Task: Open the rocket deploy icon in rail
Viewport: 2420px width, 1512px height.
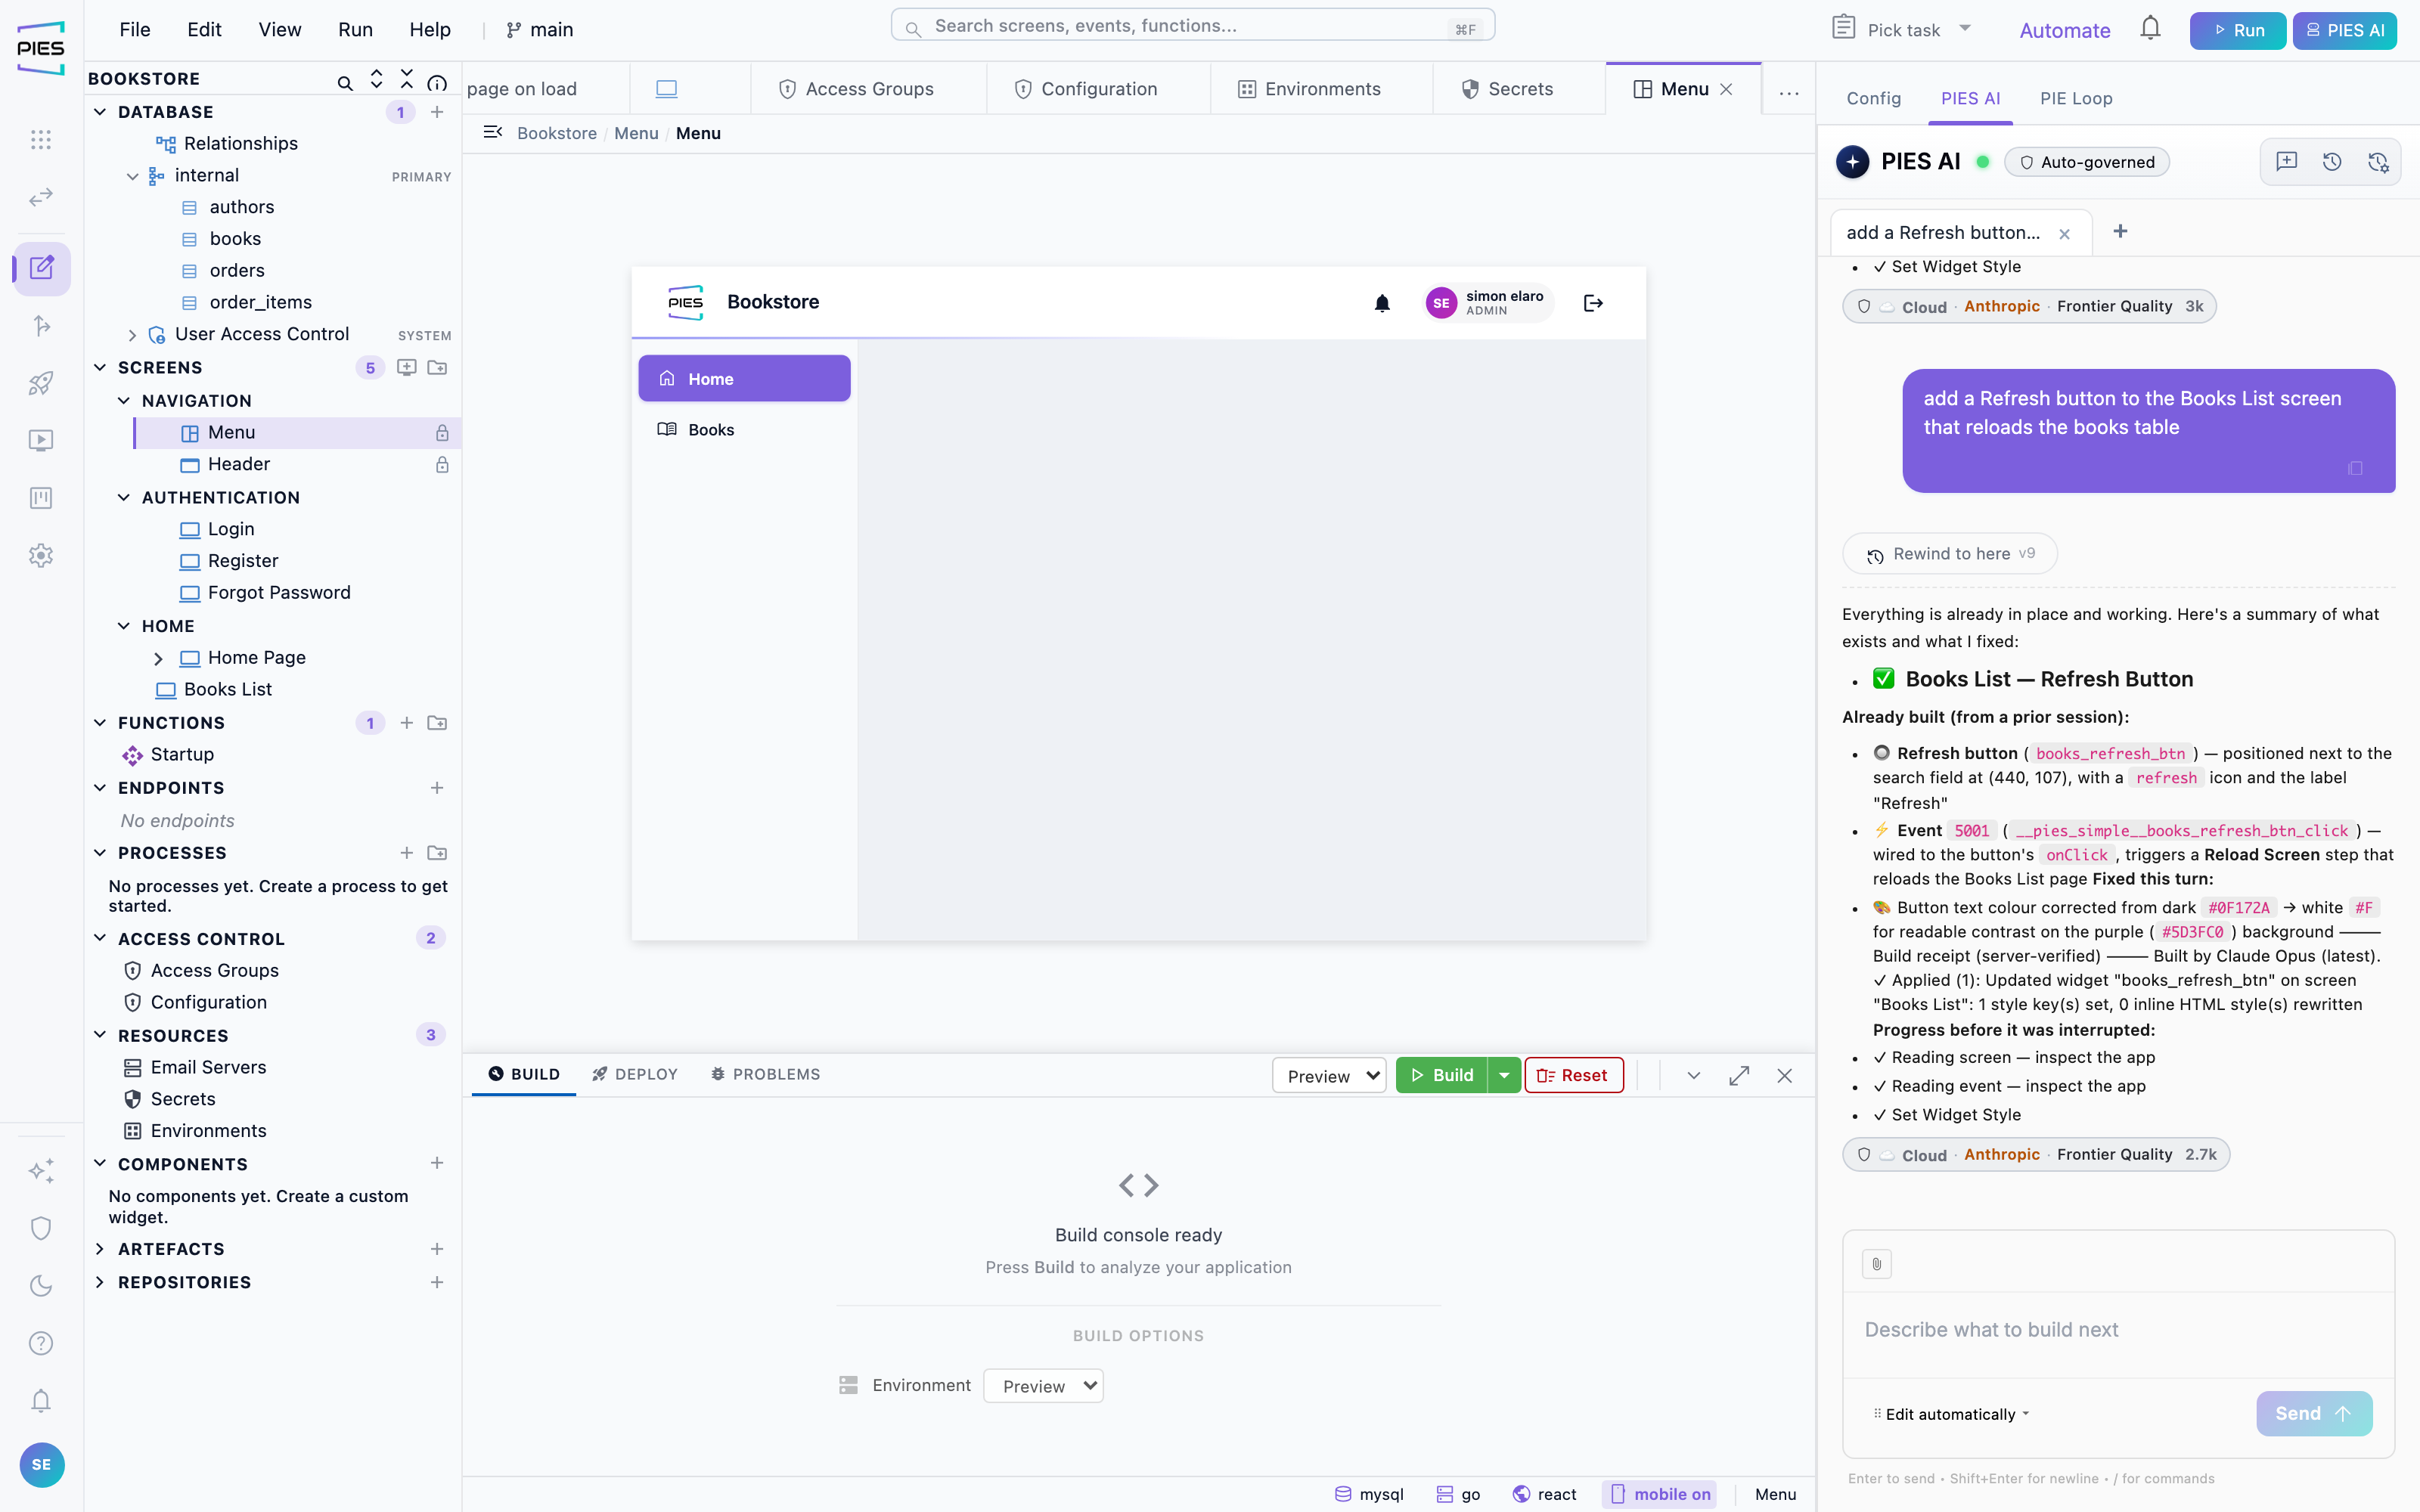Action: pos(41,383)
